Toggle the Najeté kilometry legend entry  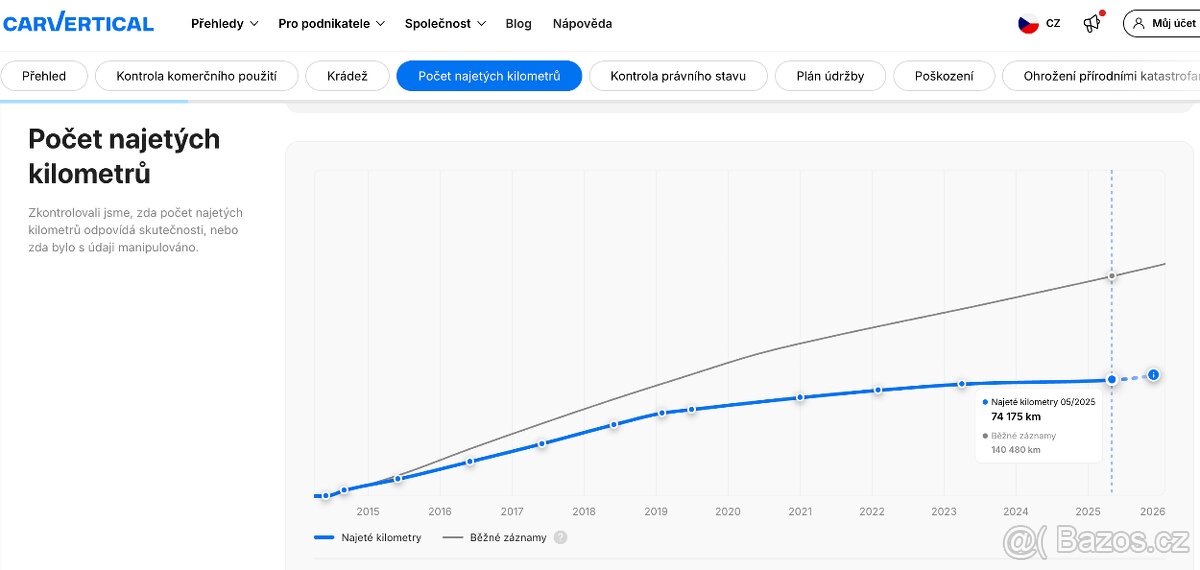point(368,537)
